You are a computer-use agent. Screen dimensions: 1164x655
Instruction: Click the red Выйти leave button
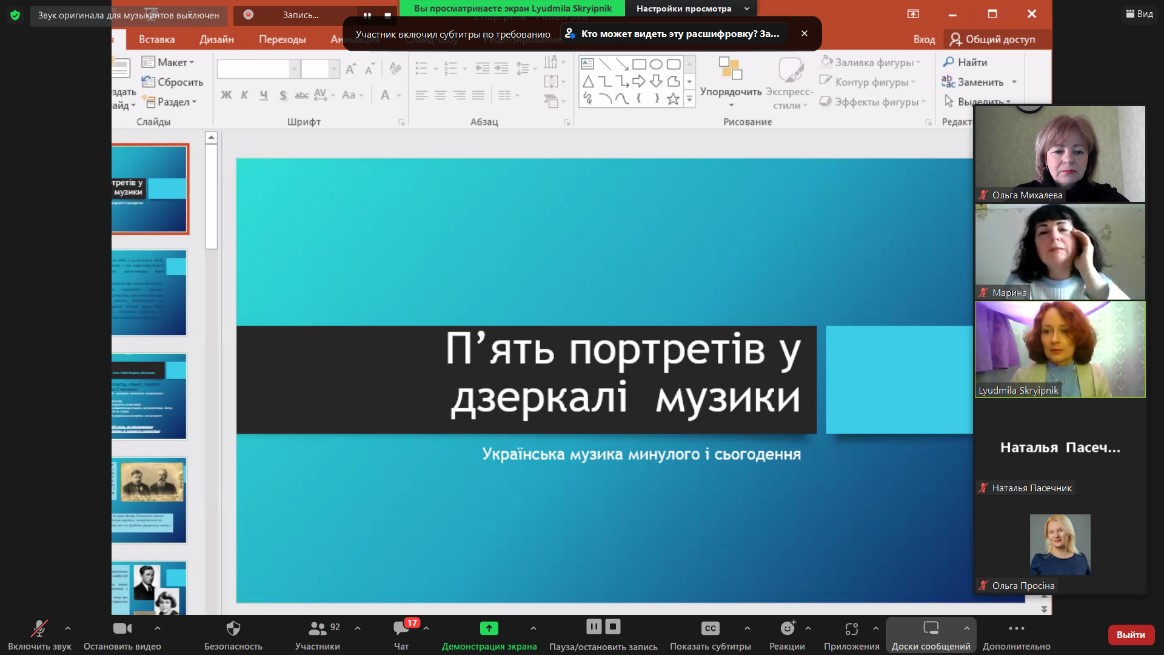click(x=1131, y=634)
